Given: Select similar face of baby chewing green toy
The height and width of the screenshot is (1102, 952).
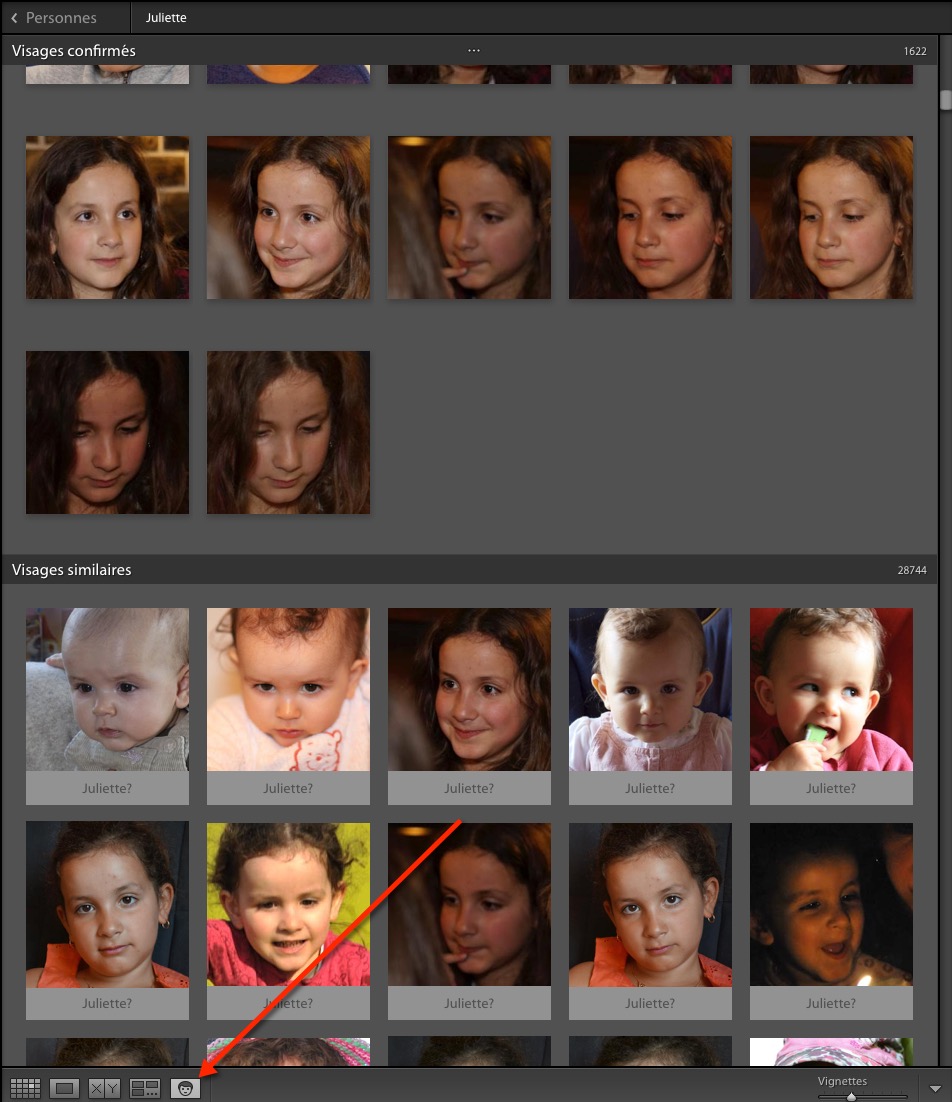Looking at the screenshot, I should [831, 689].
